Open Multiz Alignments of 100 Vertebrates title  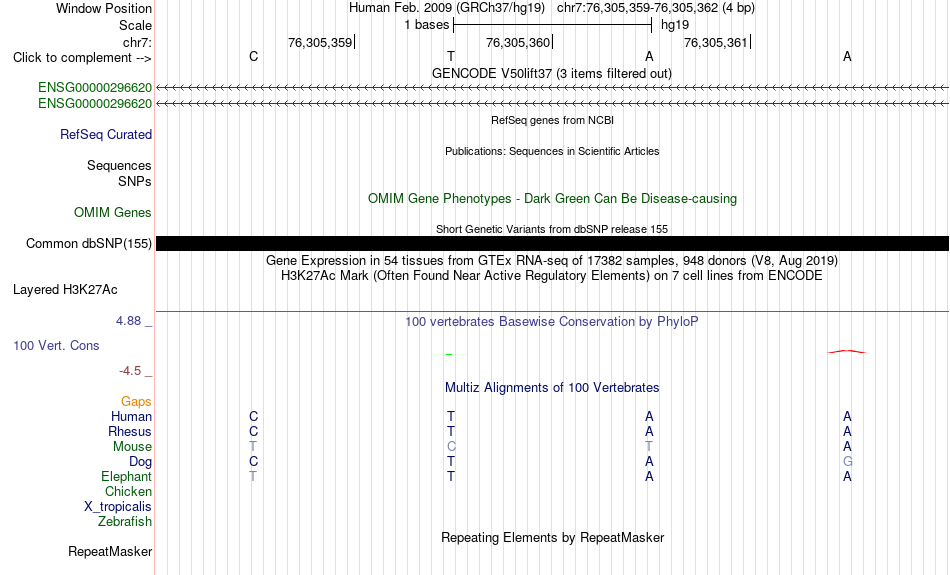click(552, 388)
